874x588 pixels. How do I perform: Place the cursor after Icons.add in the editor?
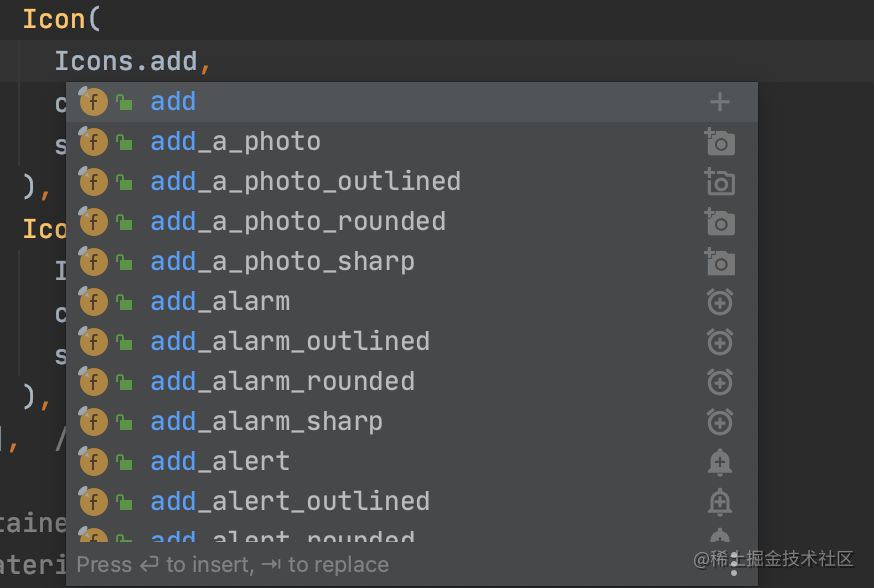pyautogui.click(x=199, y=61)
